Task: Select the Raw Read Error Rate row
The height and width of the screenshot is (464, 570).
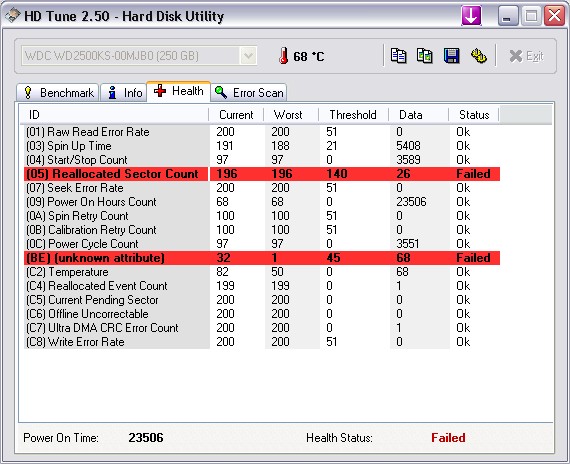Action: point(262,132)
